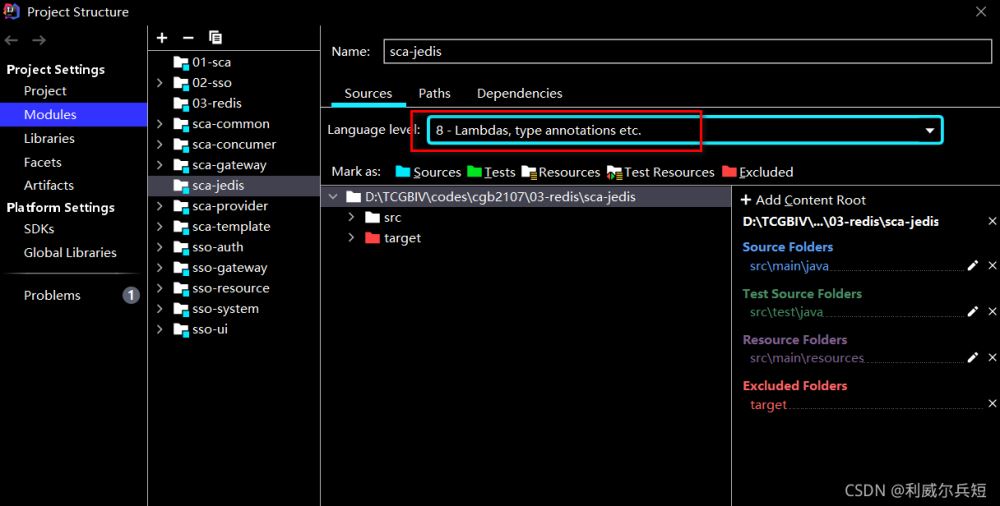Viewport: 1000px width, 506px height.
Task: Expand the sca-provider module node
Action: (160, 206)
